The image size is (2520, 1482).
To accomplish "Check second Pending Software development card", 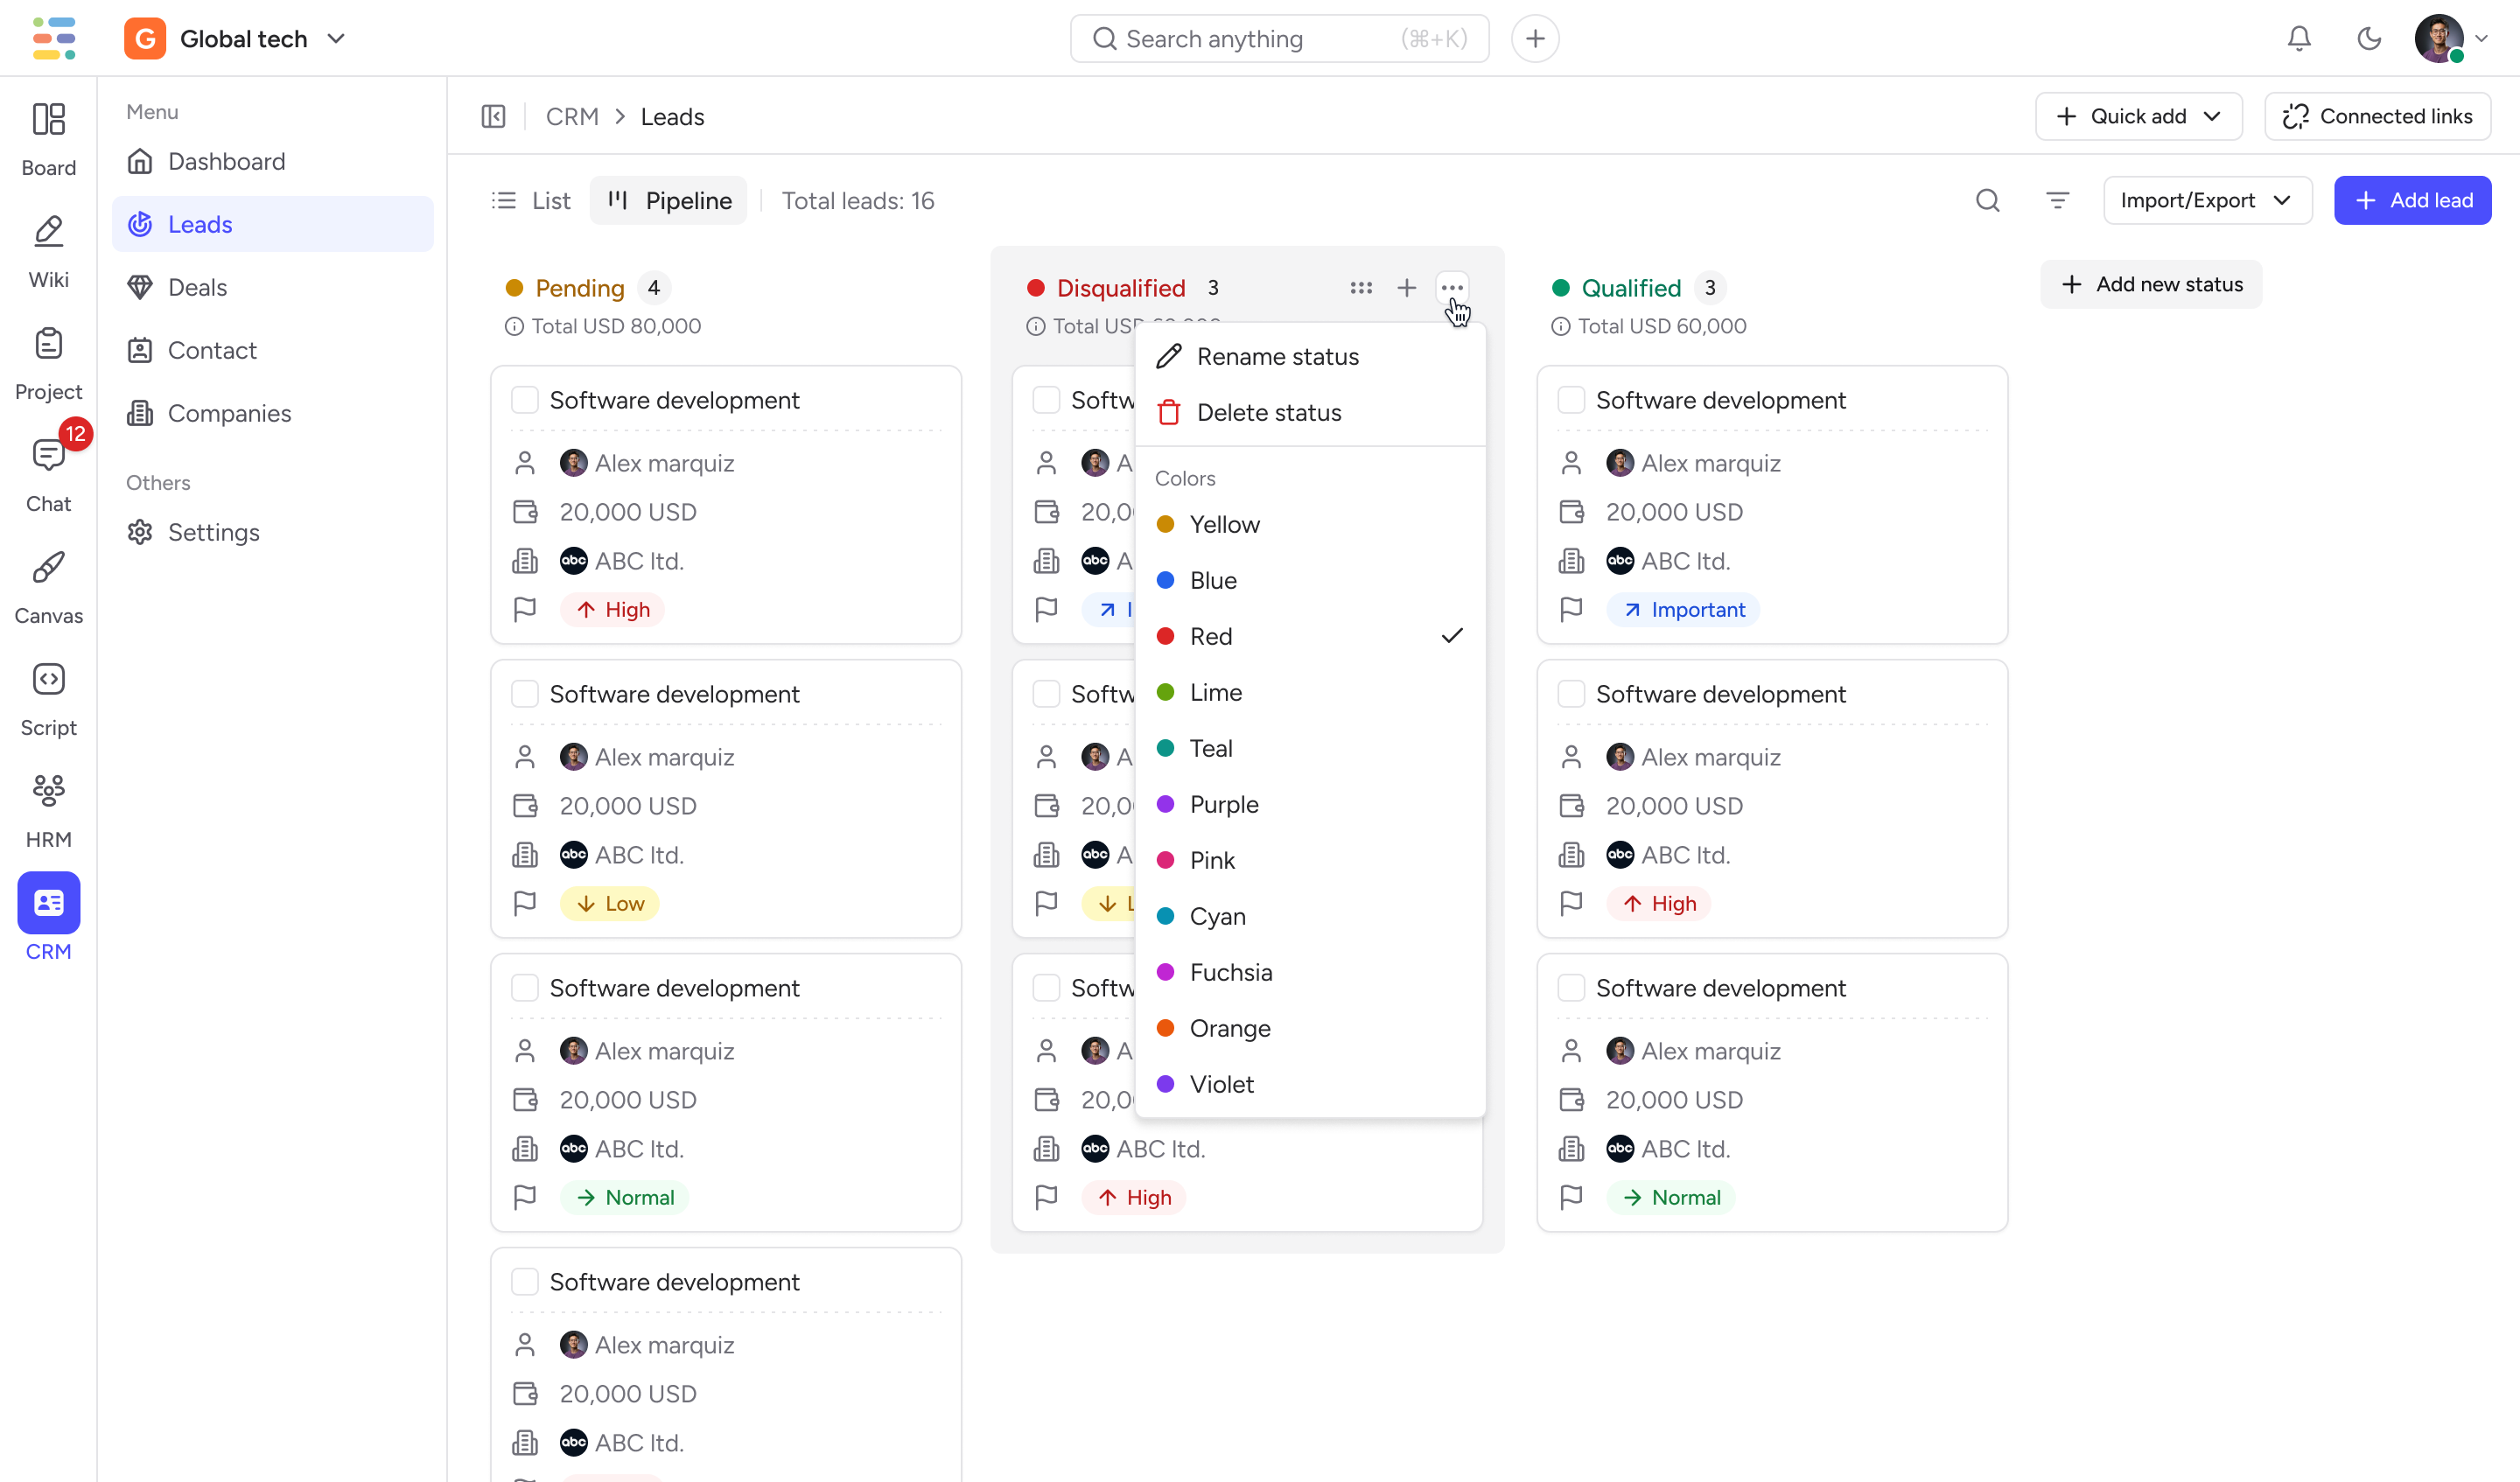I will click(525, 694).
